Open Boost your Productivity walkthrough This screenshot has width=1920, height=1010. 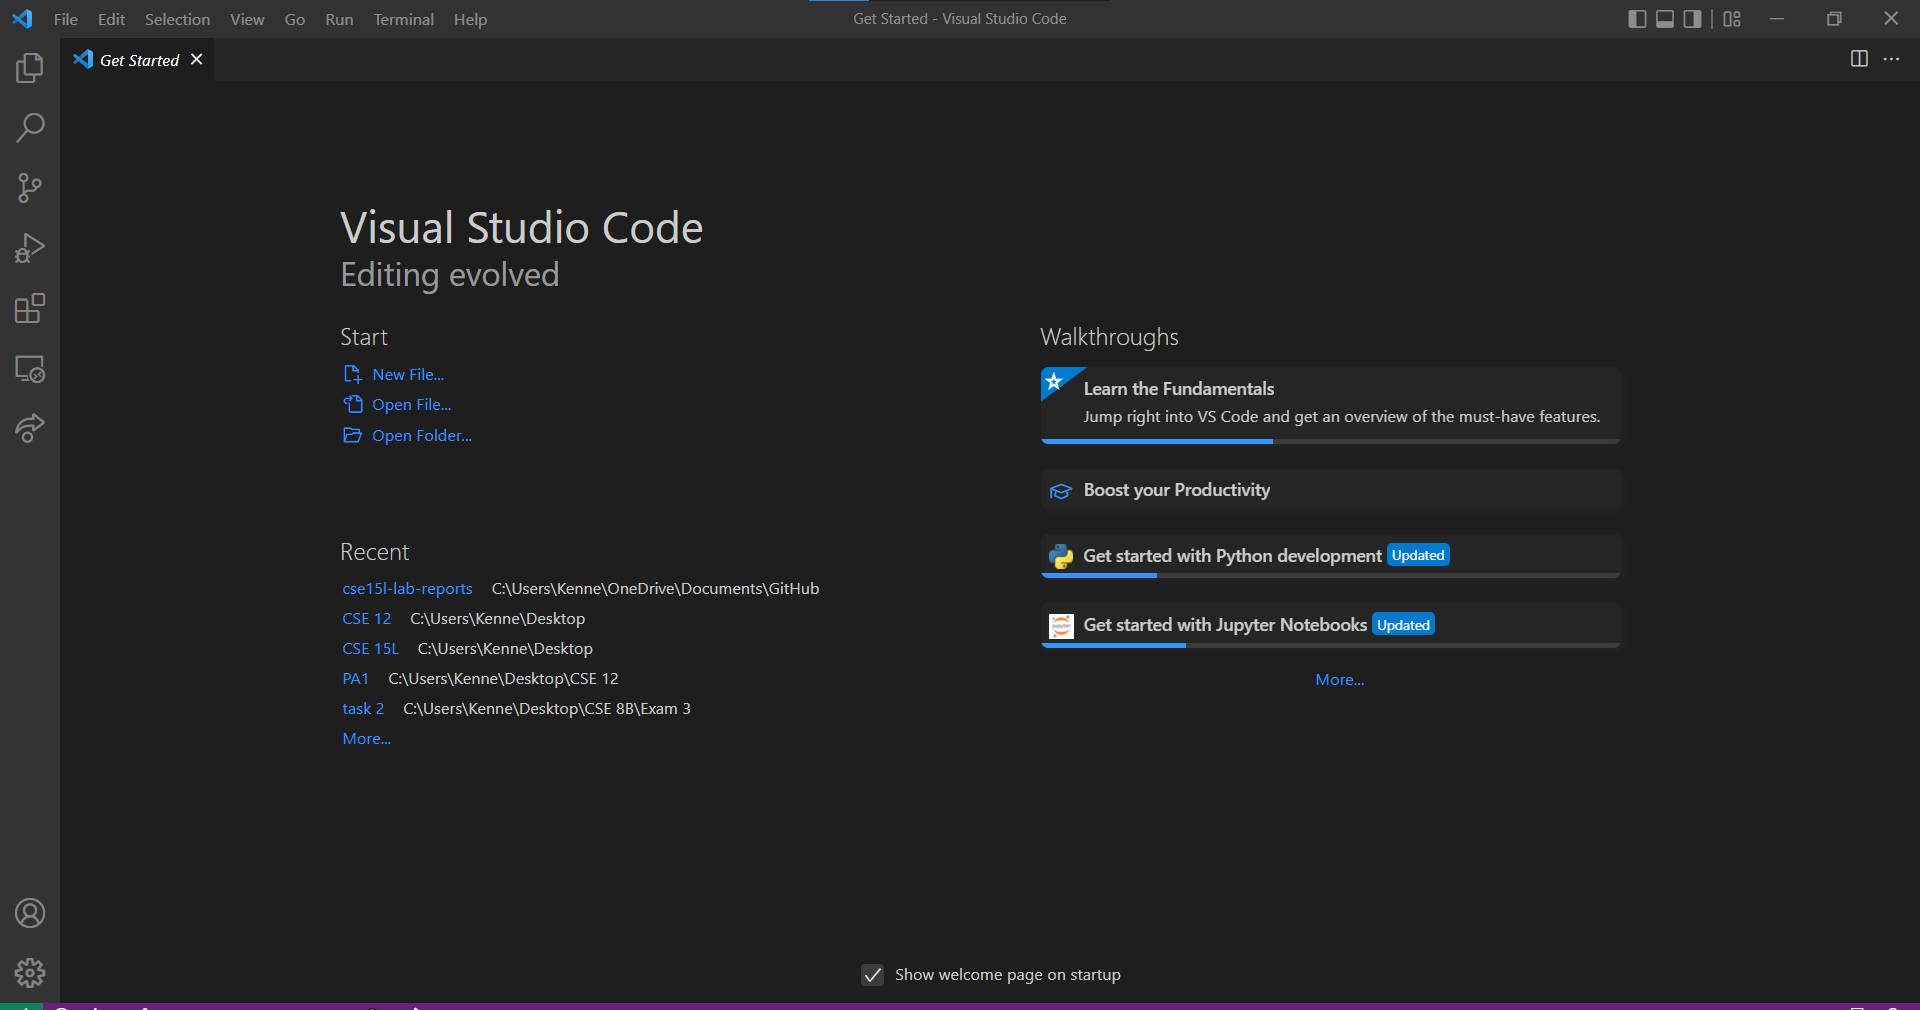(1330, 490)
